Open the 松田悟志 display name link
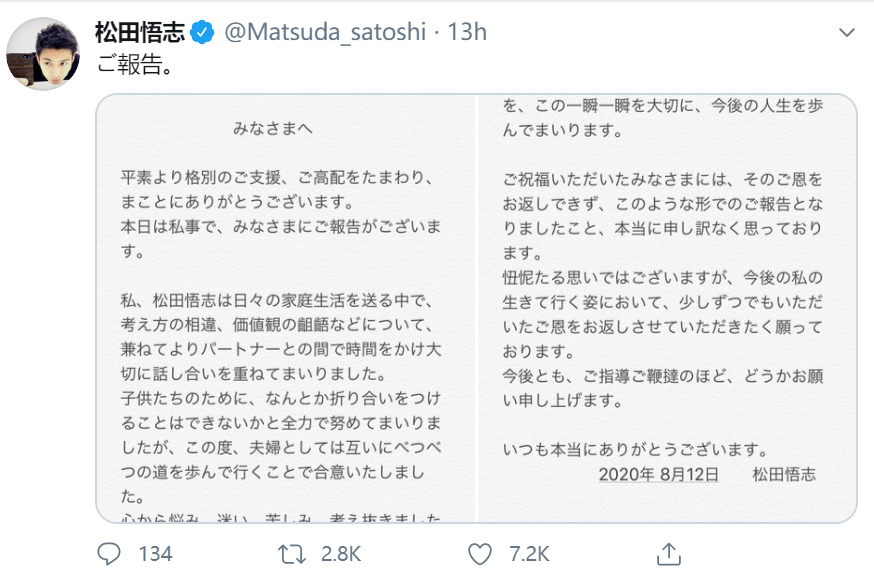This screenshot has width=874, height=577. click(139, 32)
